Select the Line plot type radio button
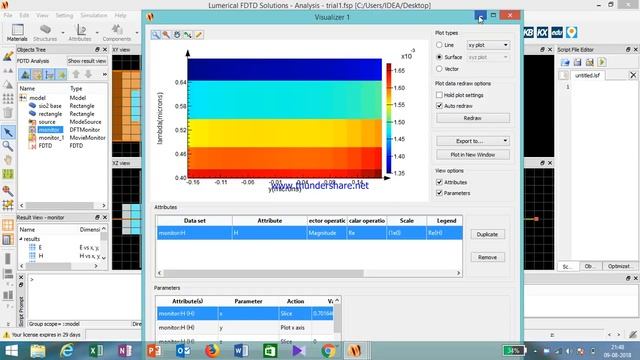Viewport: 640px width, 360px height. 439,45
